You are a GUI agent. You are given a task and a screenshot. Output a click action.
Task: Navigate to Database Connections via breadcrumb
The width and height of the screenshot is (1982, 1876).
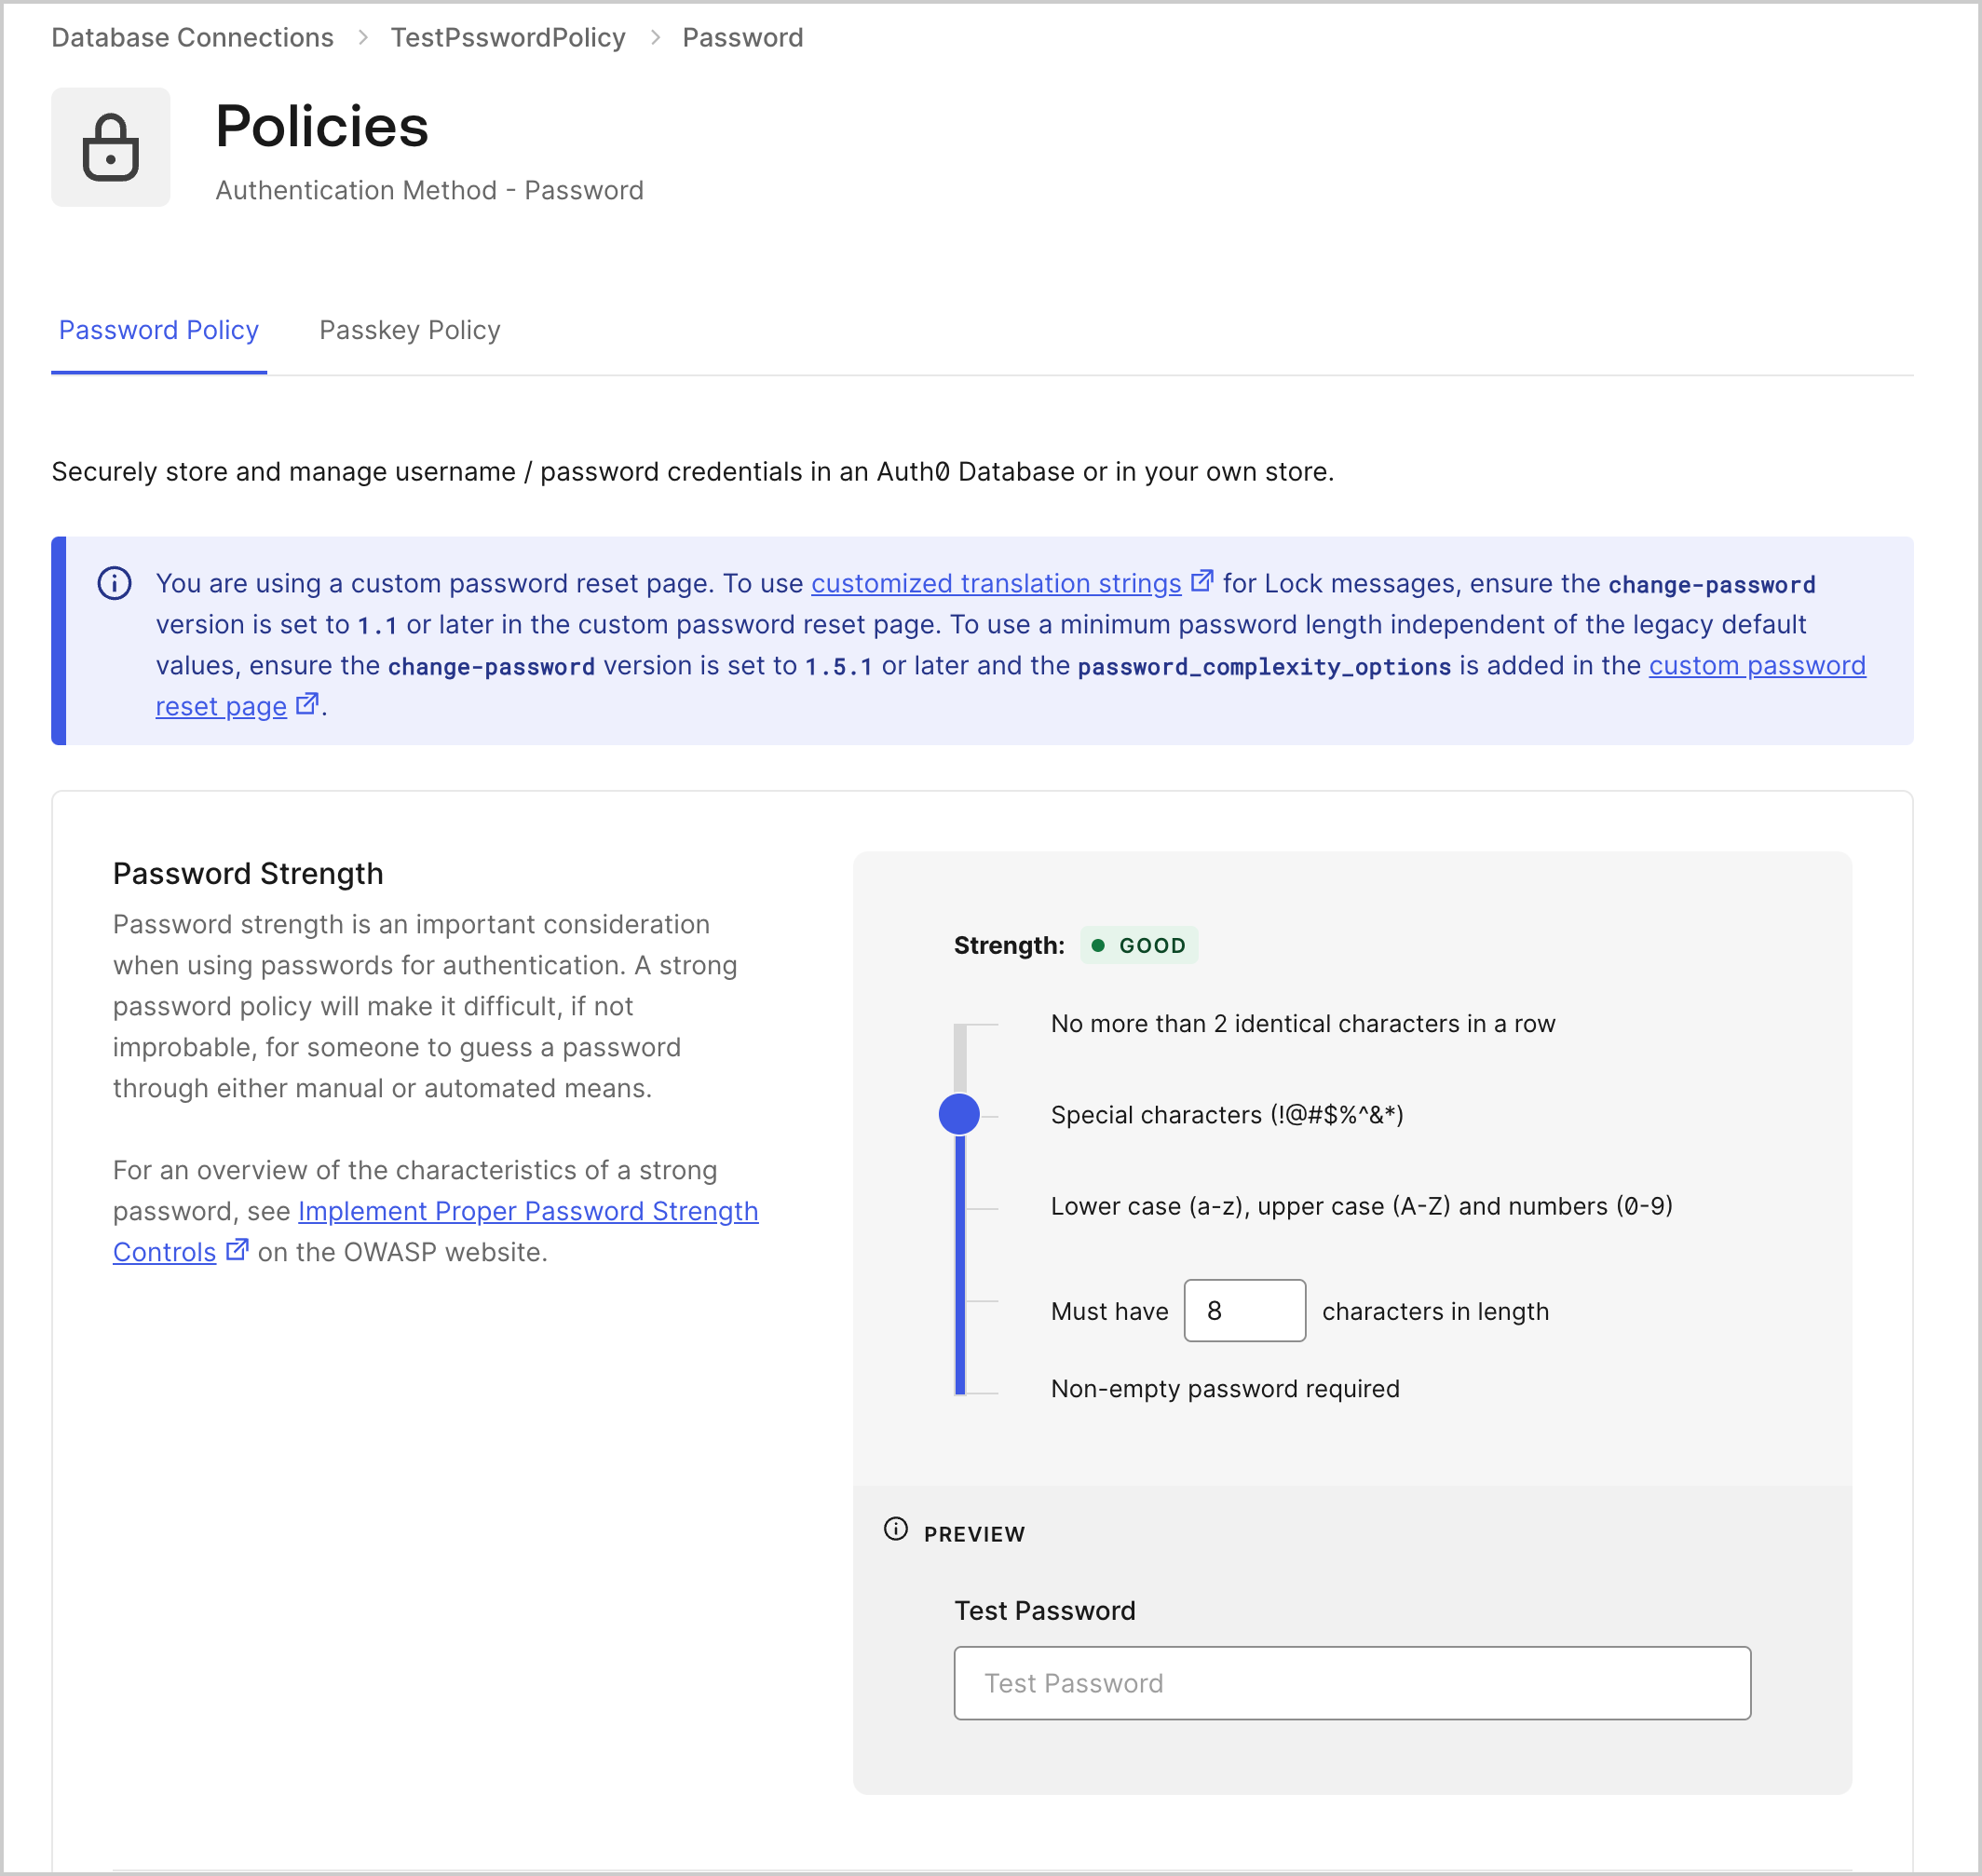point(192,37)
